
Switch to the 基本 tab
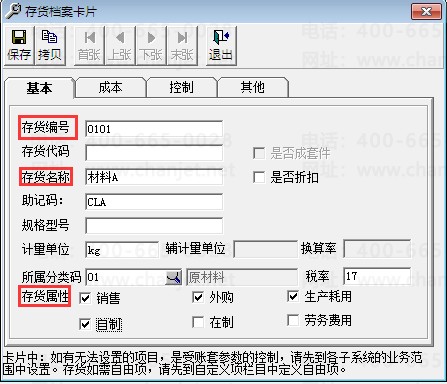point(39,88)
